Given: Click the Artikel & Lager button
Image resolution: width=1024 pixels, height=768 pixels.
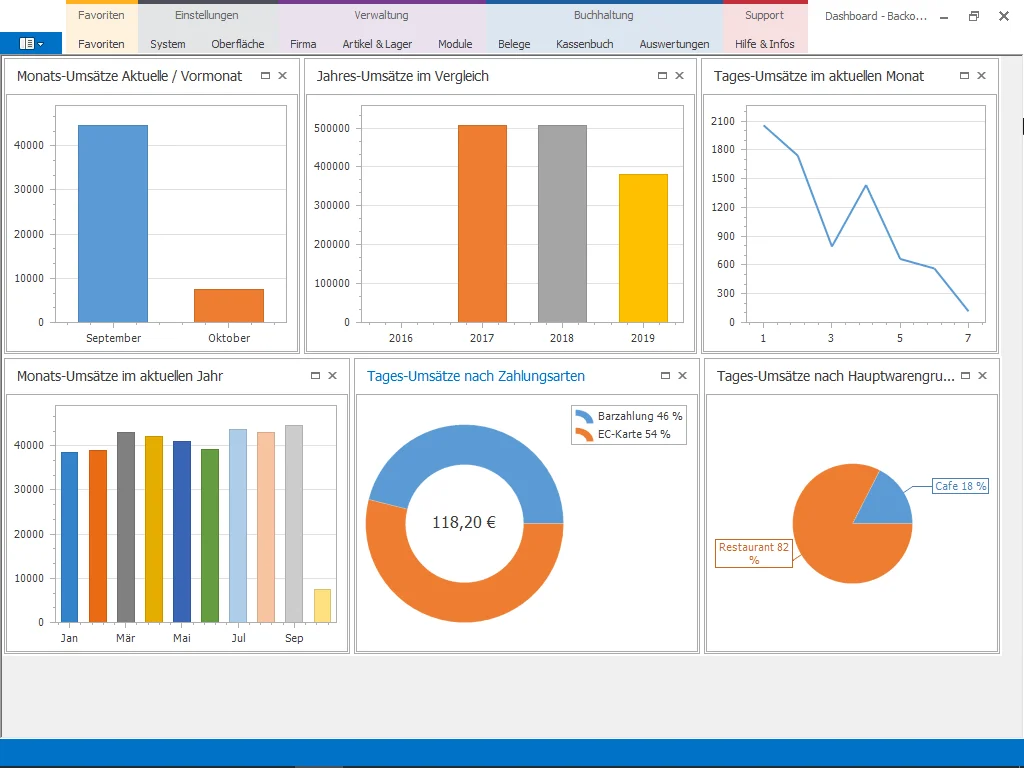Looking at the screenshot, I should coord(377,44).
